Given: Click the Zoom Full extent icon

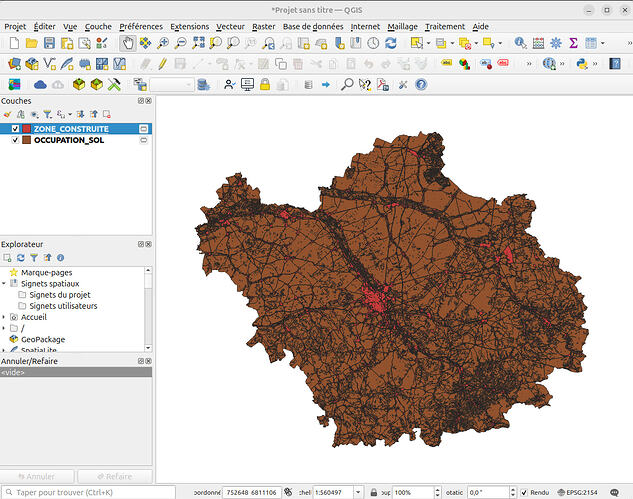Looking at the screenshot, I should (x=198, y=43).
